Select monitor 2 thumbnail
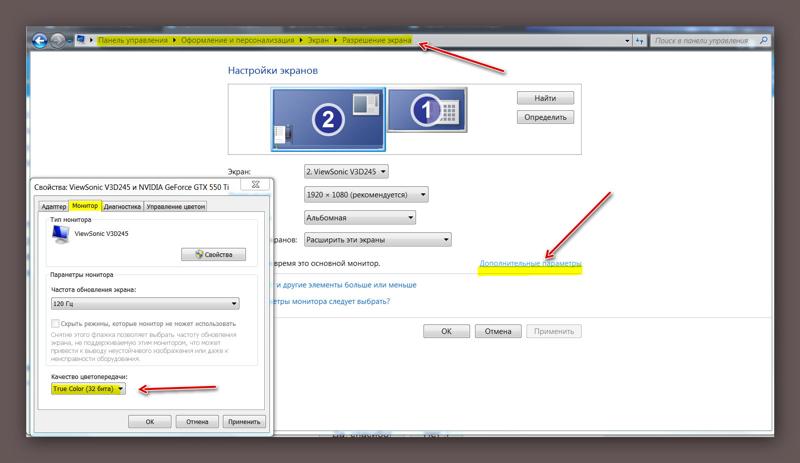Viewport: 800px width, 463px height. tap(328, 119)
